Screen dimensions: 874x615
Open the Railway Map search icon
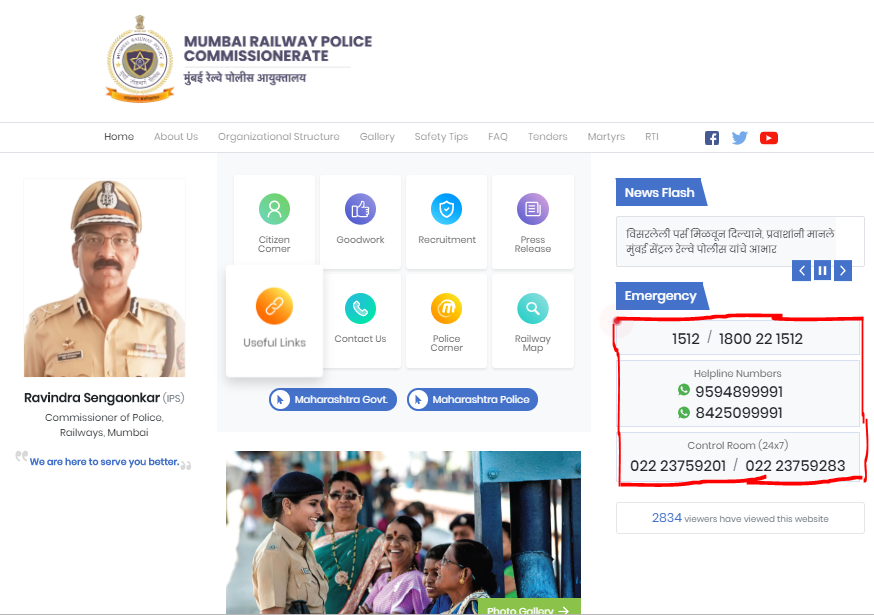(533, 308)
